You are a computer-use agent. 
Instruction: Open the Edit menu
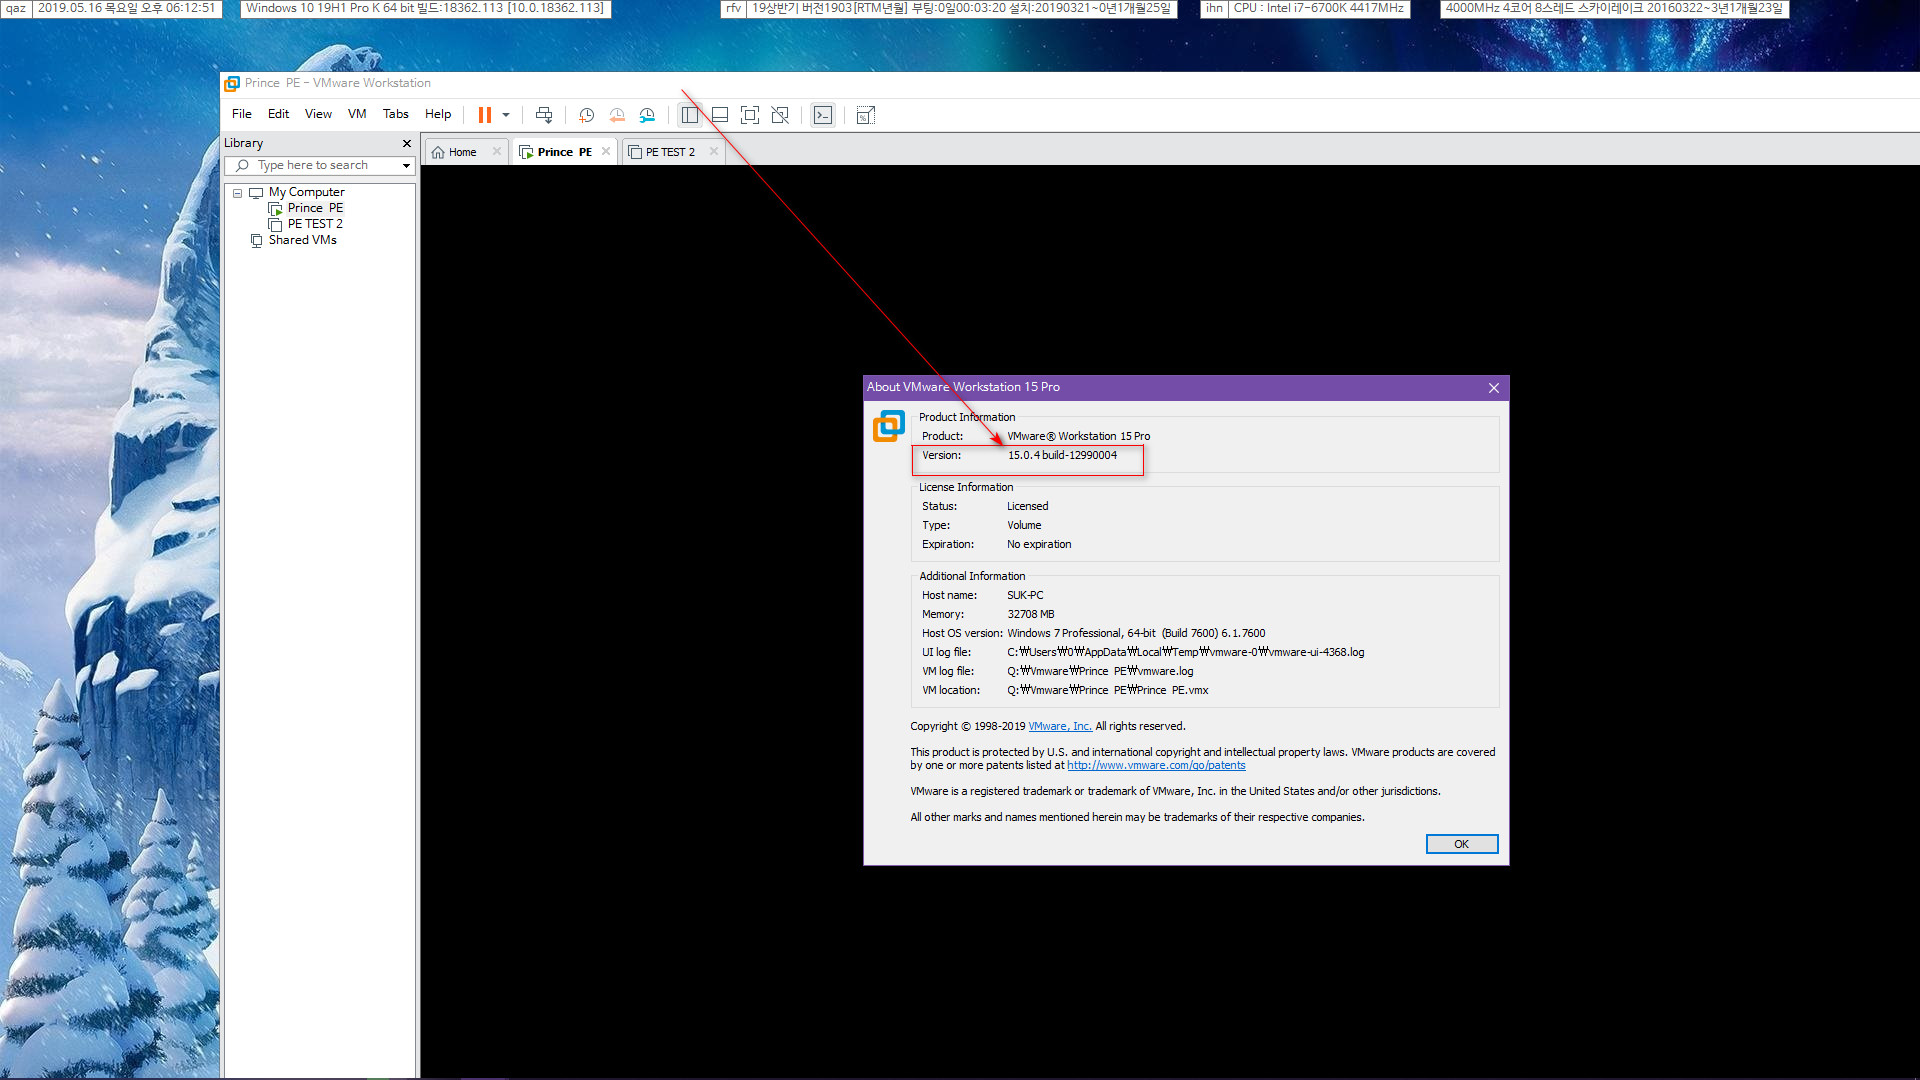[278, 114]
